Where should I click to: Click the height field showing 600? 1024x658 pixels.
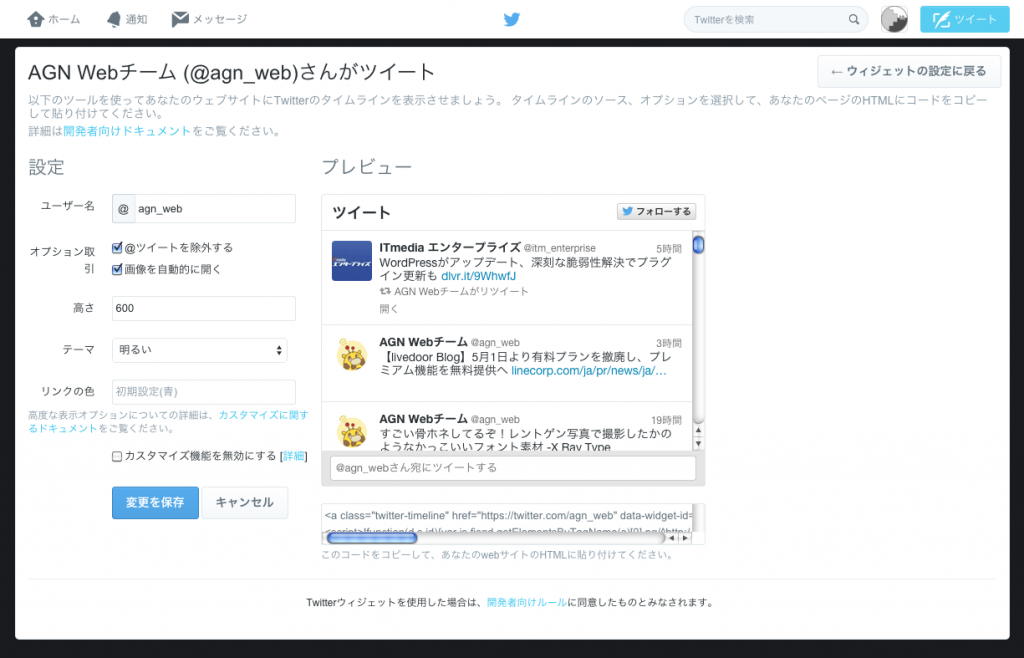click(204, 308)
